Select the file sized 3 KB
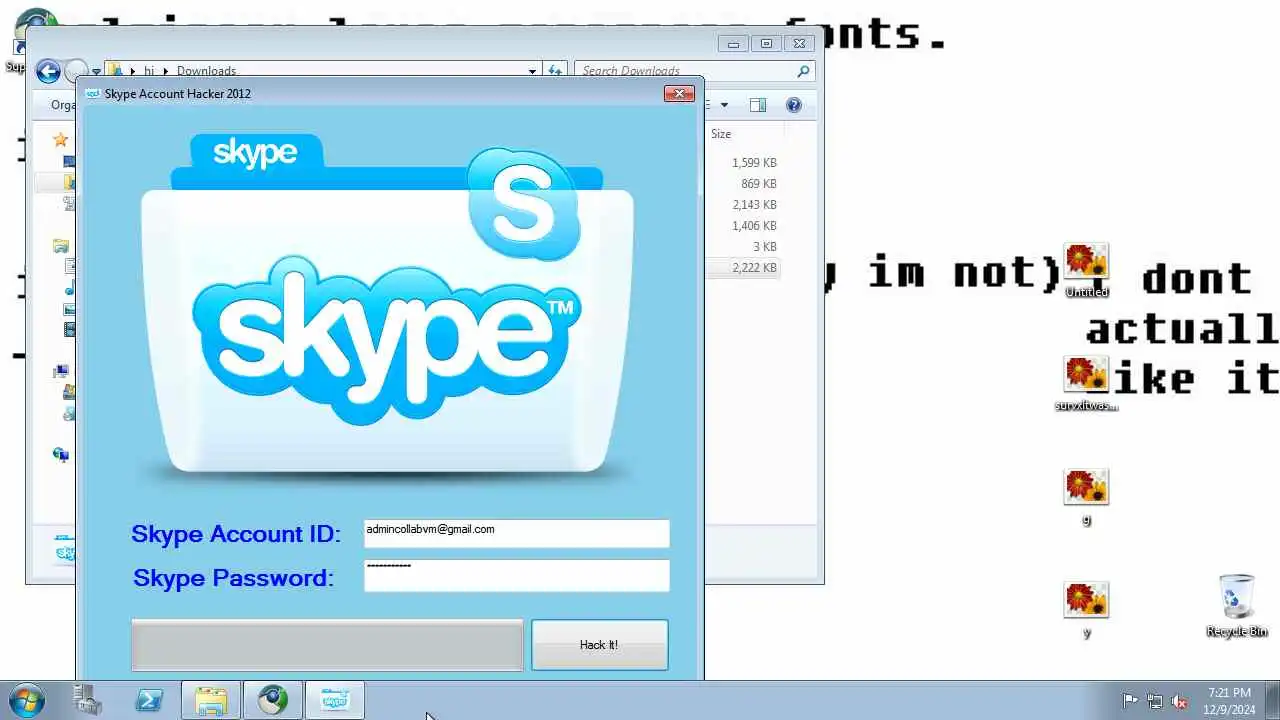This screenshot has height=720, width=1280. [x=764, y=247]
